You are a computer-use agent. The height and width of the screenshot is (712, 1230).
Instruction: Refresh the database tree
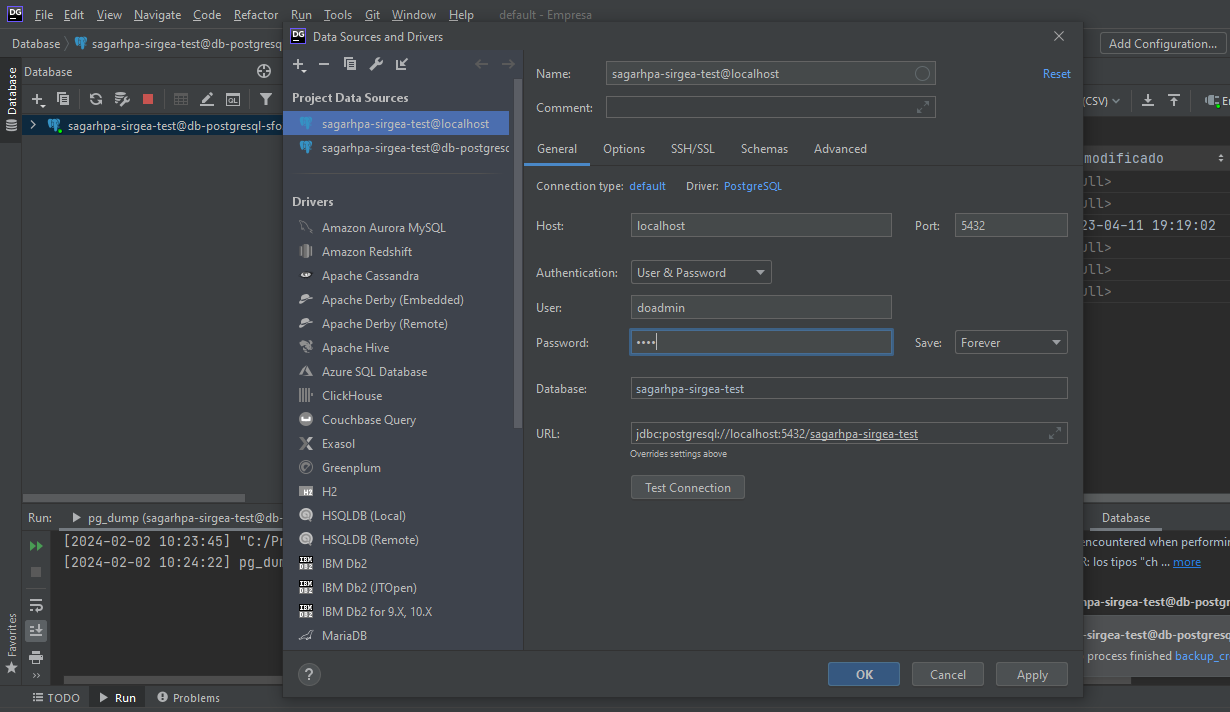(x=96, y=99)
